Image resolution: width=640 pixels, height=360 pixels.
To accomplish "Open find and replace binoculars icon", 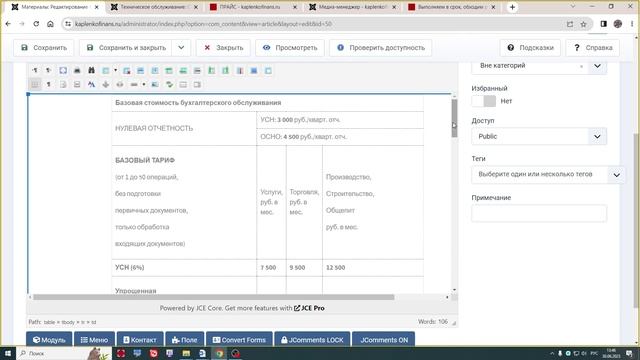I will coord(91,71).
